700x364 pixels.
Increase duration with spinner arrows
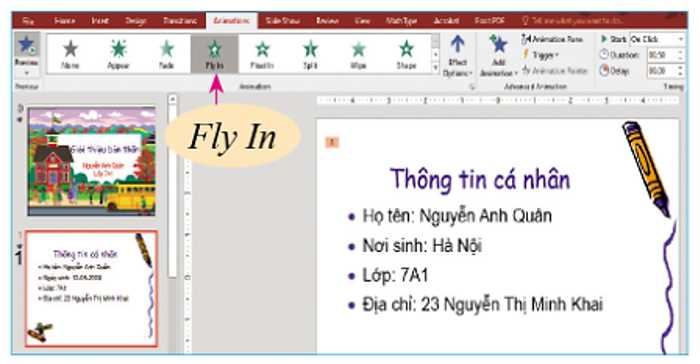pyautogui.click(x=681, y=55)
